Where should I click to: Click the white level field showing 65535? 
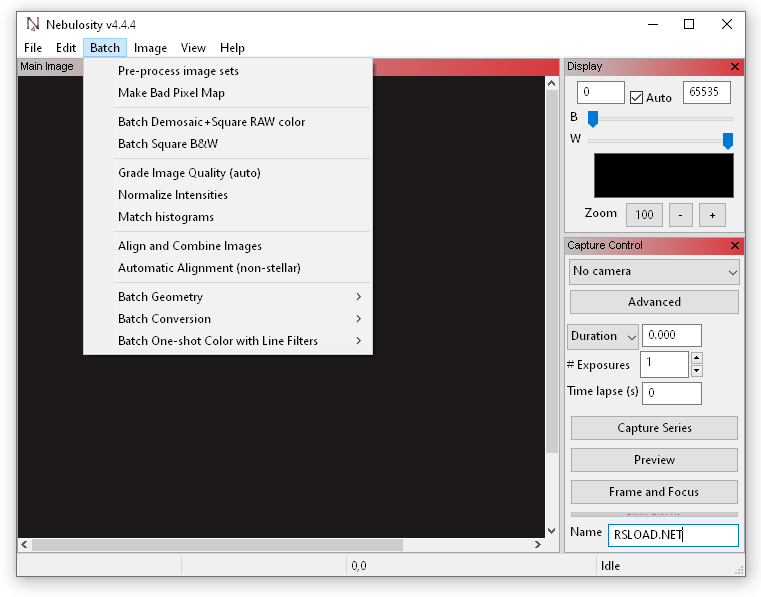pos(707,92)
